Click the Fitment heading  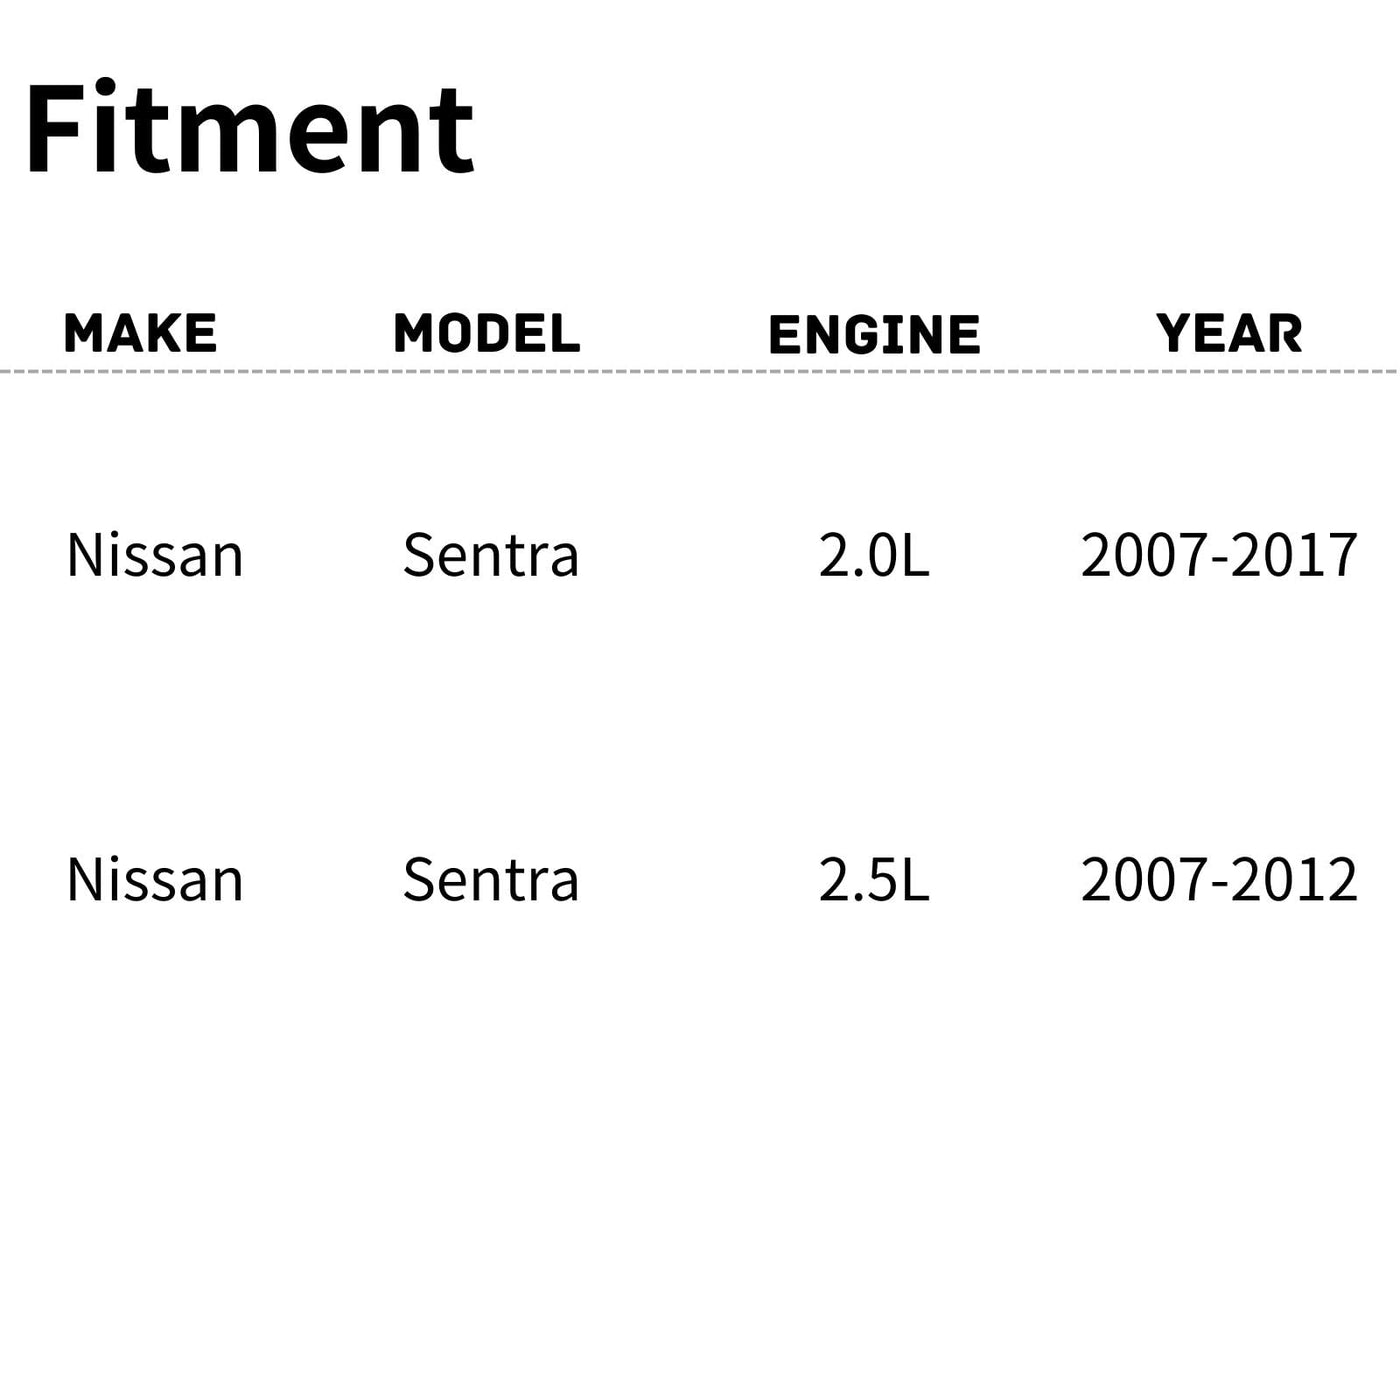[x=249, y=130]
